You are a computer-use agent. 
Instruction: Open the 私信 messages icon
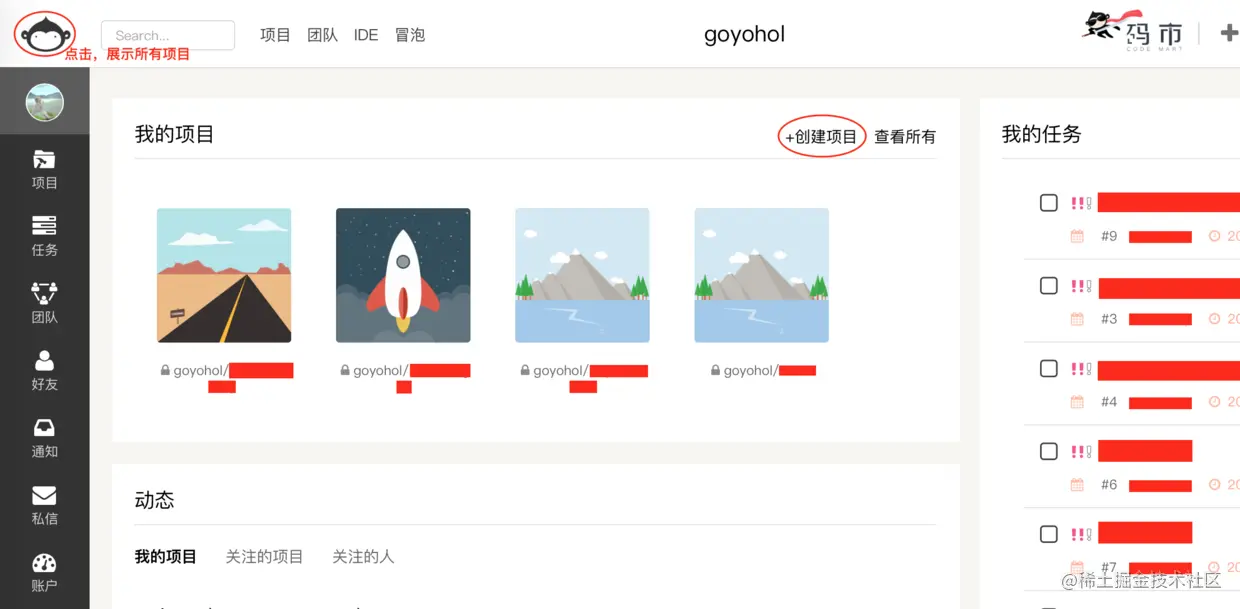(x=44, y=504)
